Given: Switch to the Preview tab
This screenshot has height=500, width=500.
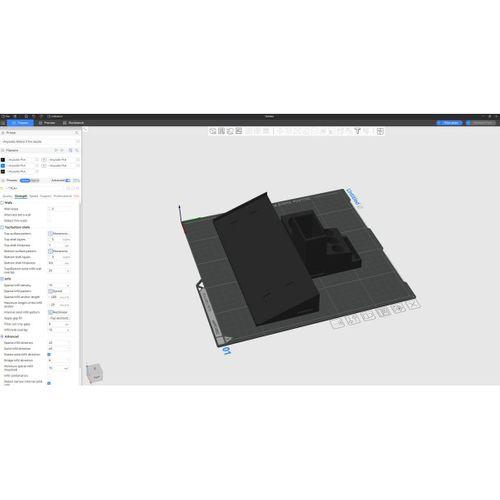Looking at the screenshot, I should coord(47,123).
